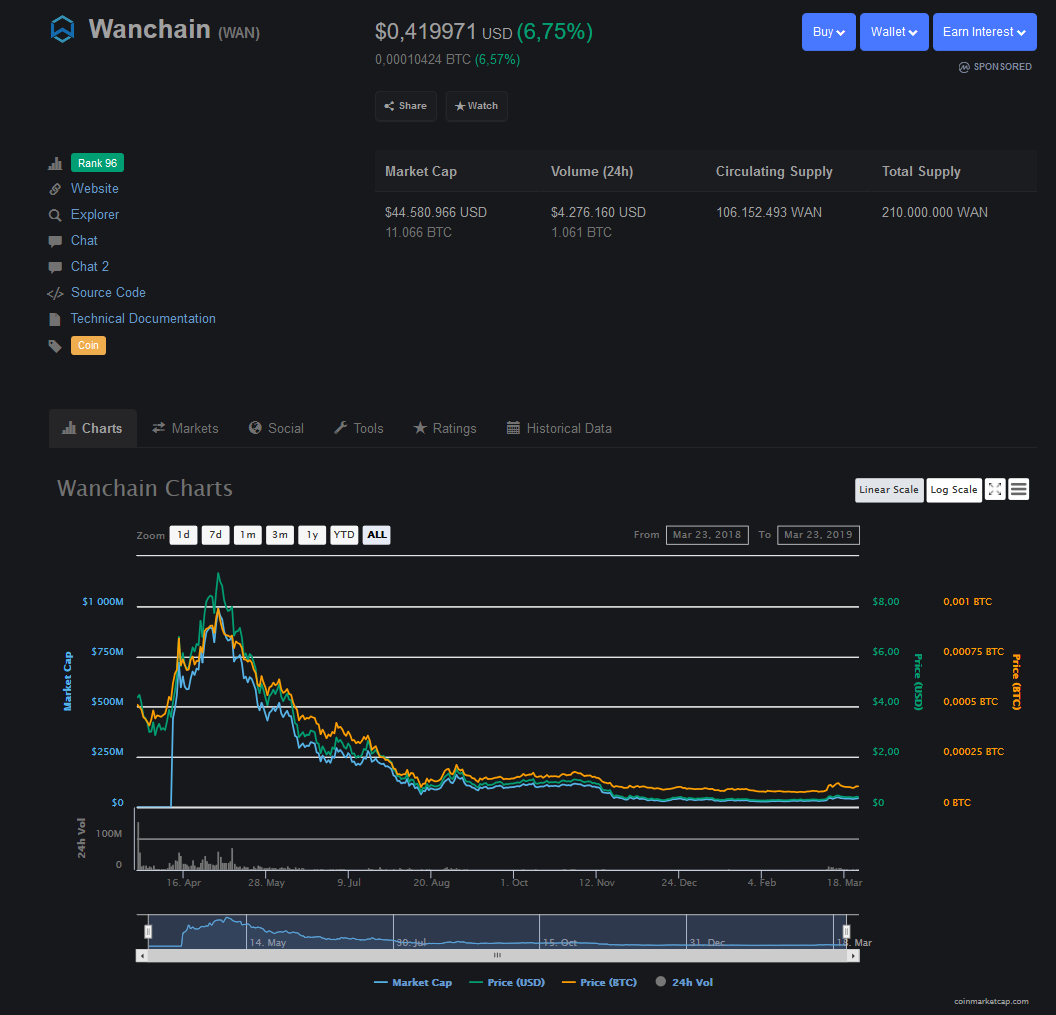Set chart zoom to 1y
Screen dimensions: 1056x1015
[x=312, y=535]
